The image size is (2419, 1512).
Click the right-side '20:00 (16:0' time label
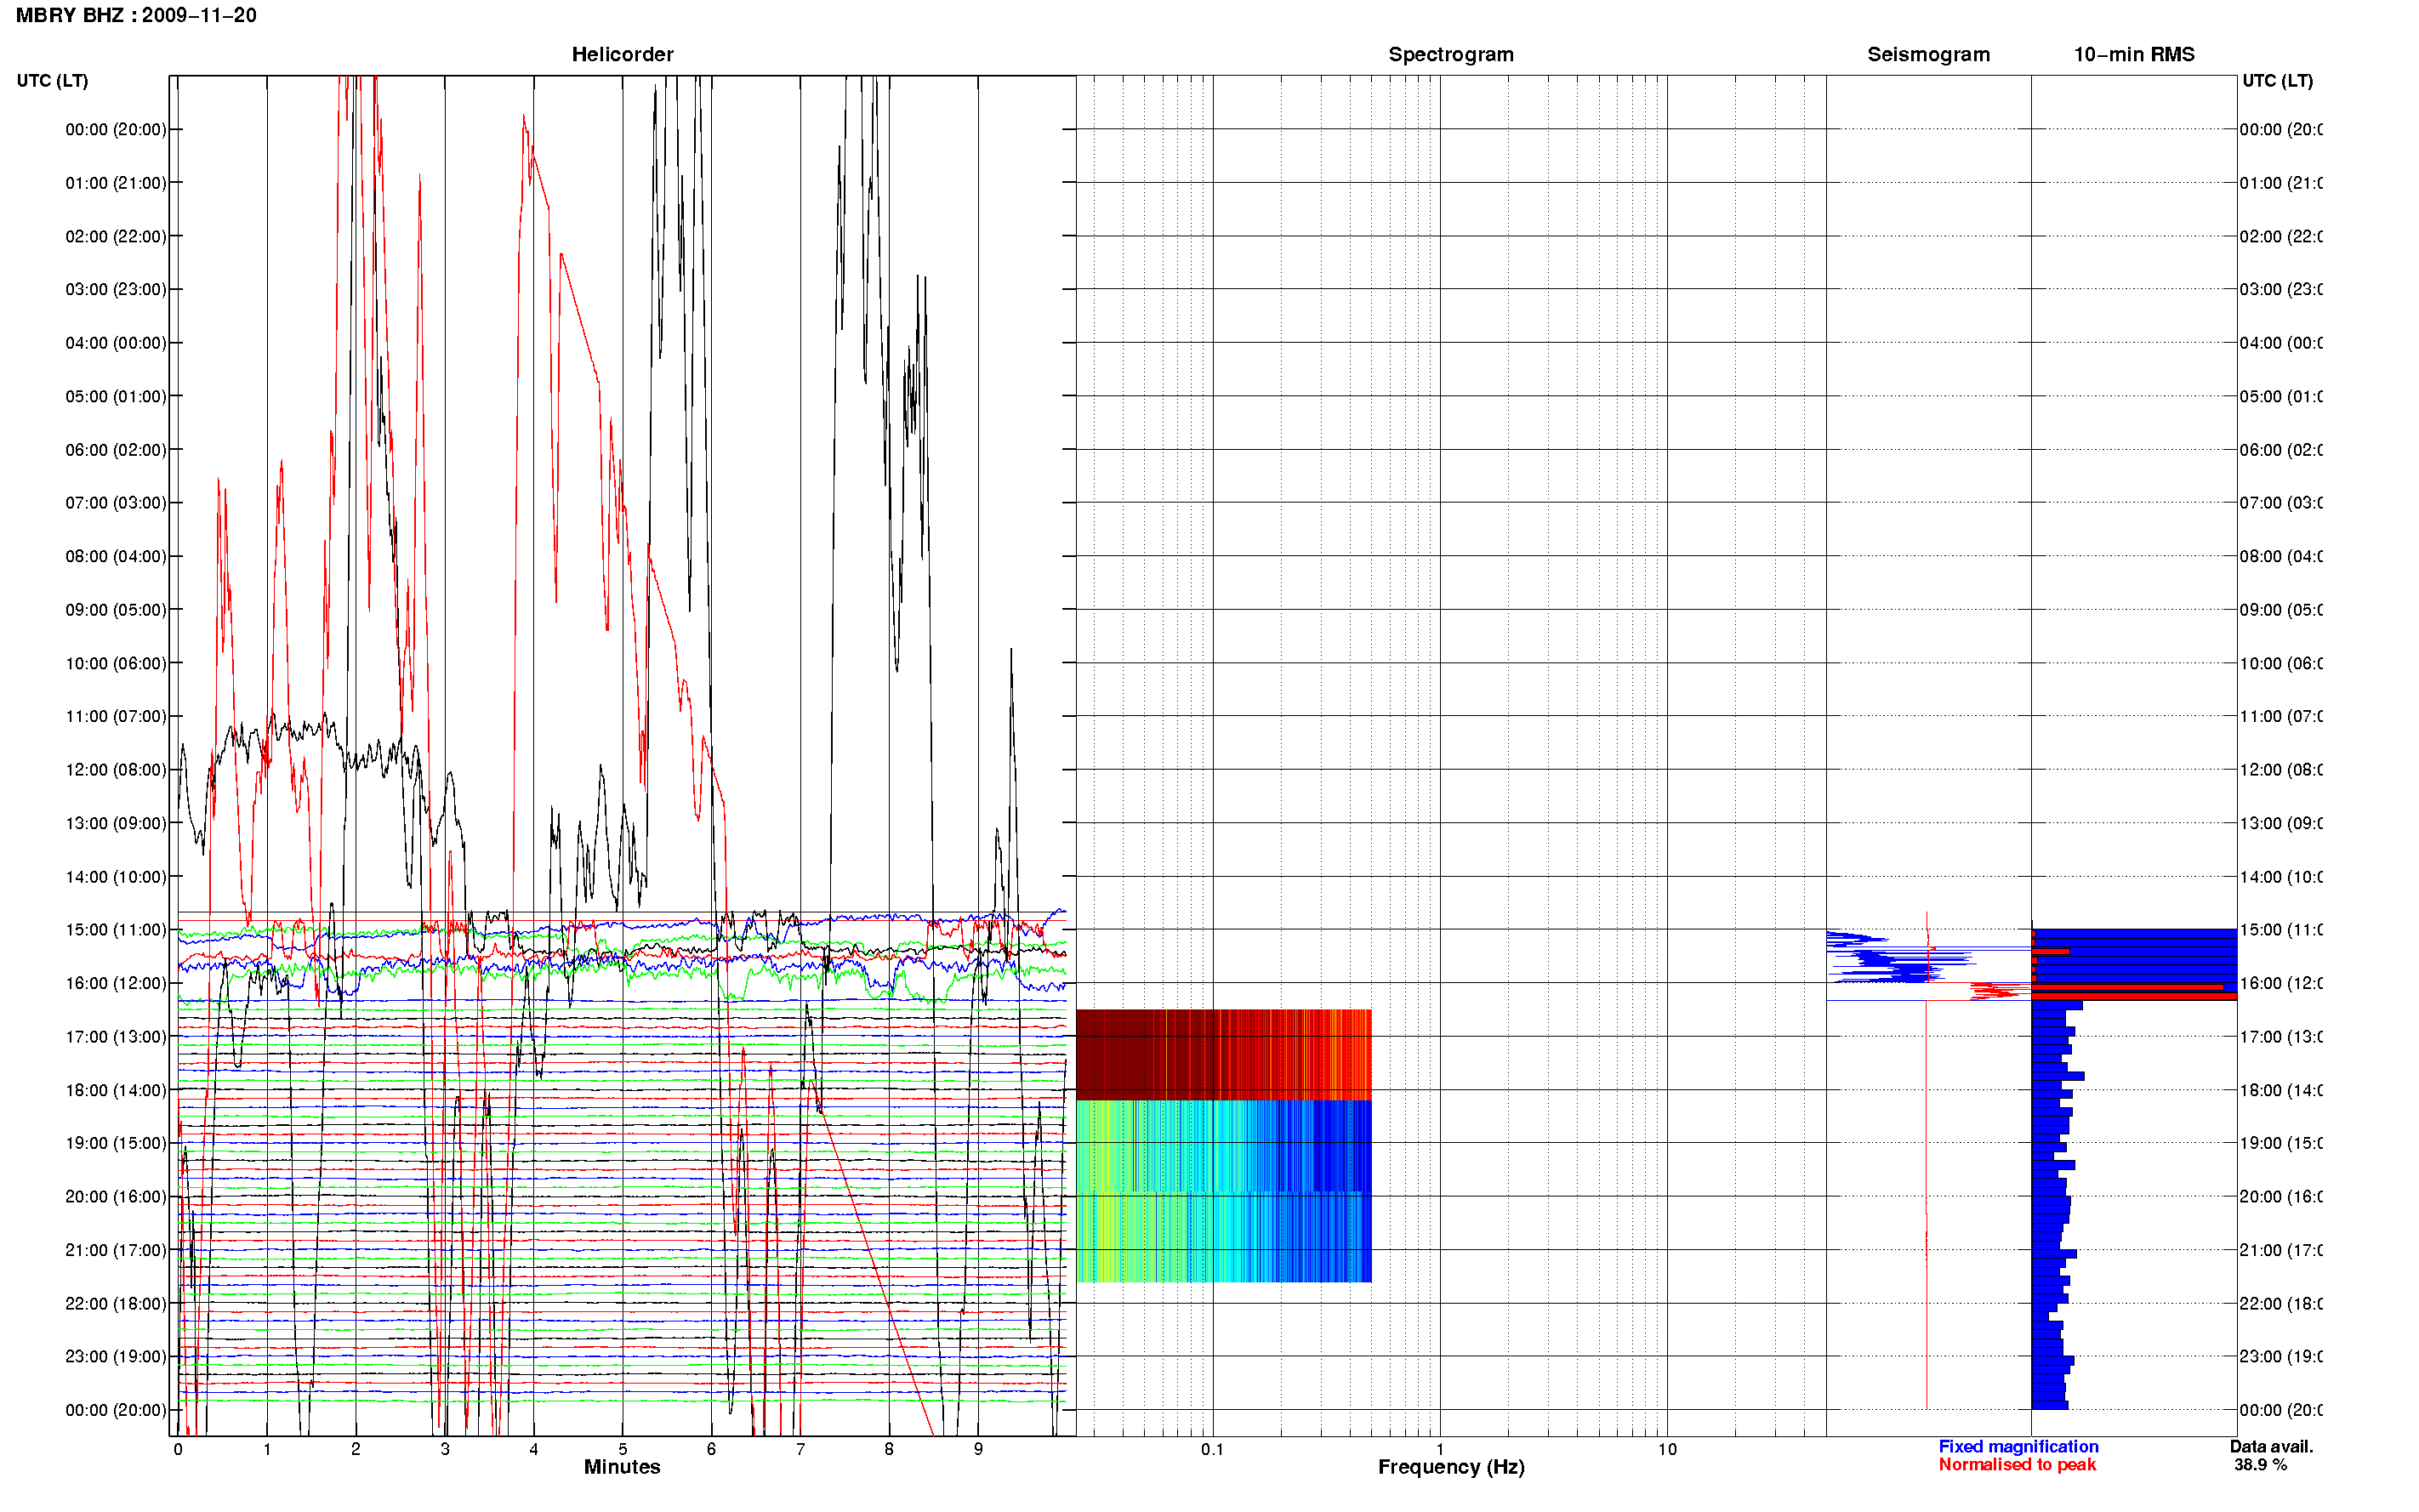click(2280, 1196)
